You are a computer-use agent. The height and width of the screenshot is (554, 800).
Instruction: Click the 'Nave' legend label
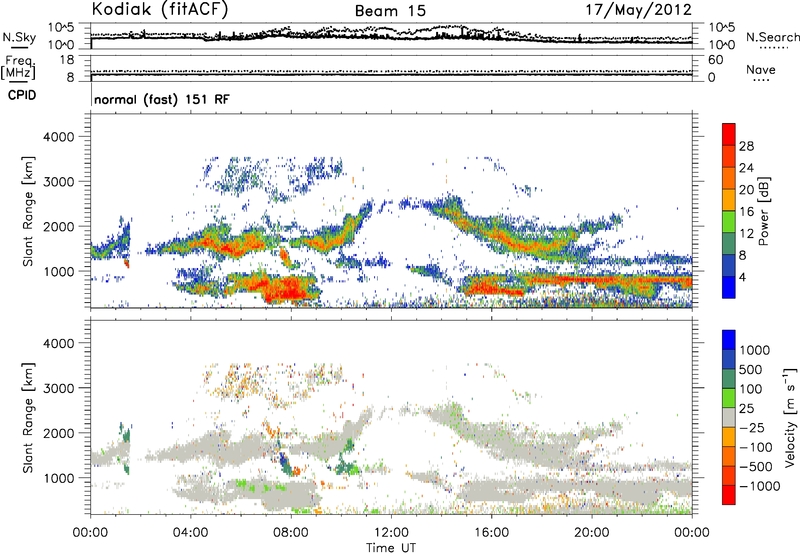761,69
